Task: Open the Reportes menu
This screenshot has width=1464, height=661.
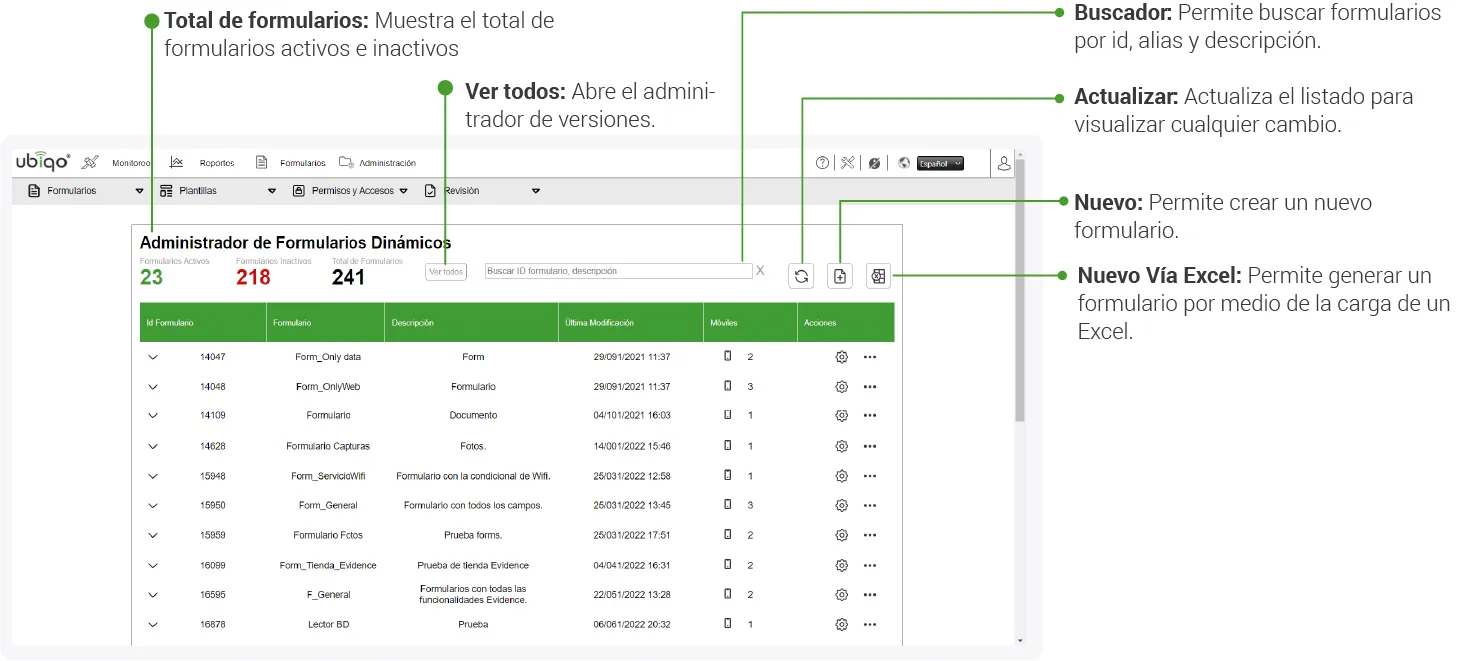Action: point(216,163)
